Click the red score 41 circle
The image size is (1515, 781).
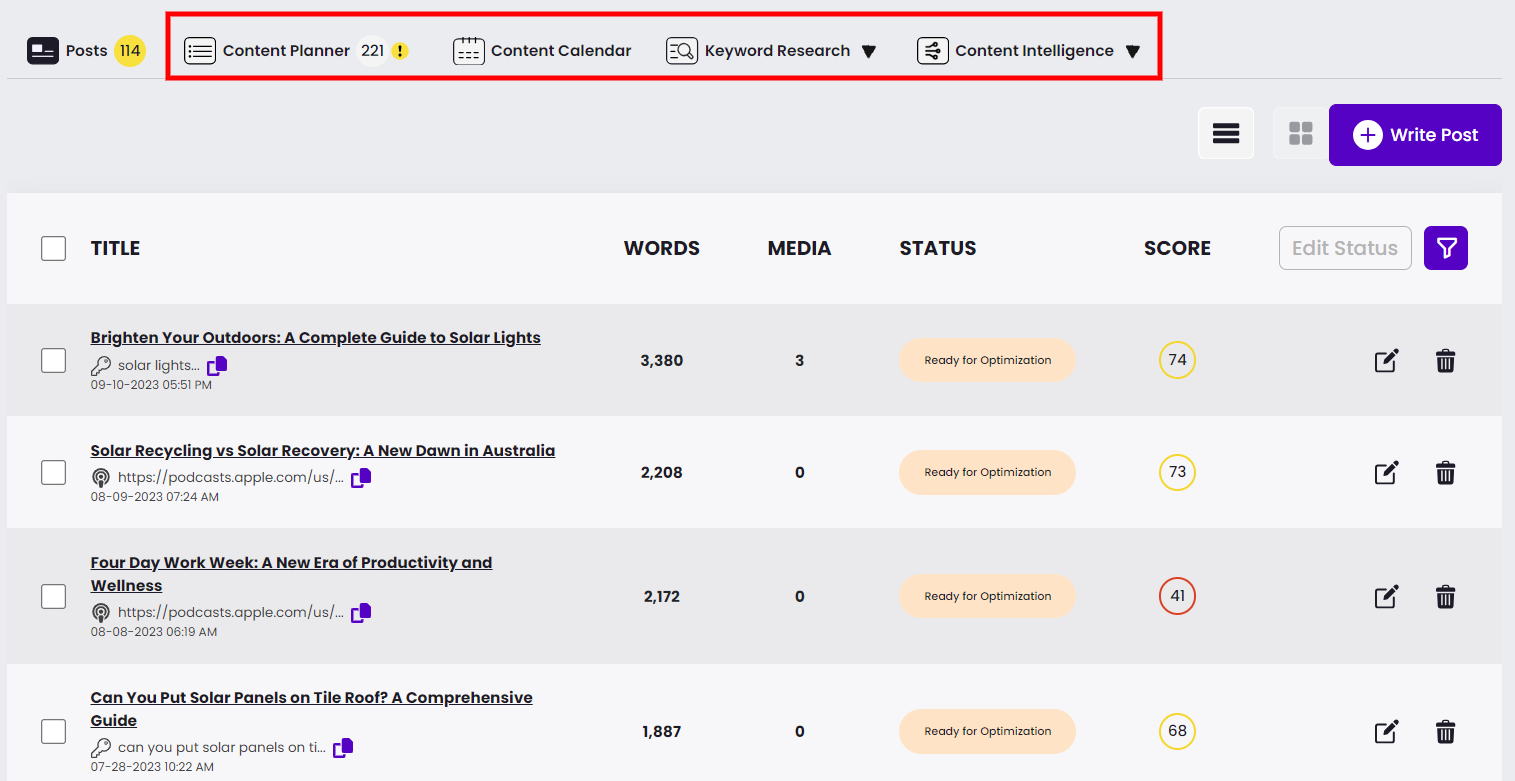pos(1177,596)
